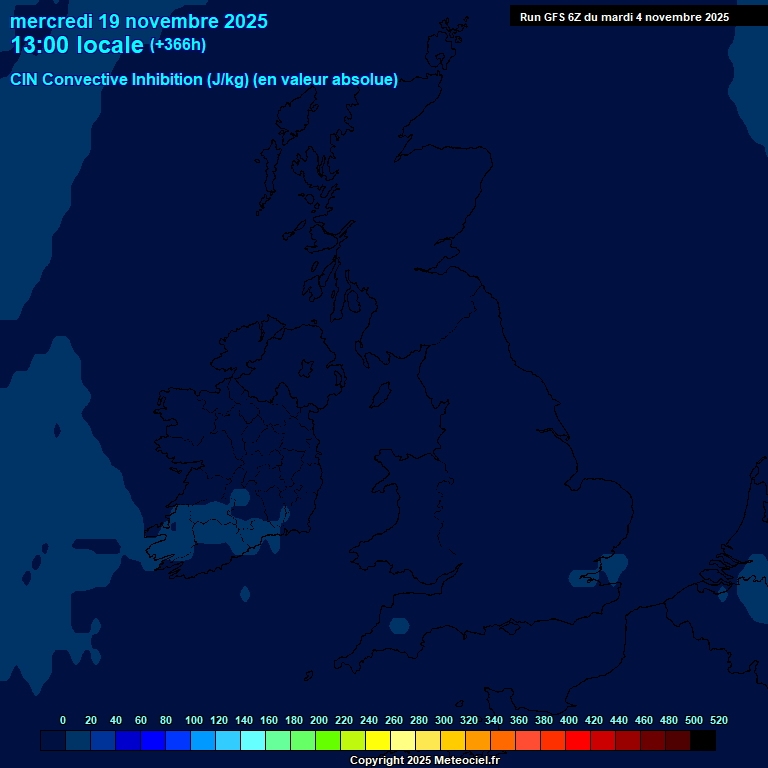
Task: Click the 13:00 locale time label
Action: (x=77, y=45)
